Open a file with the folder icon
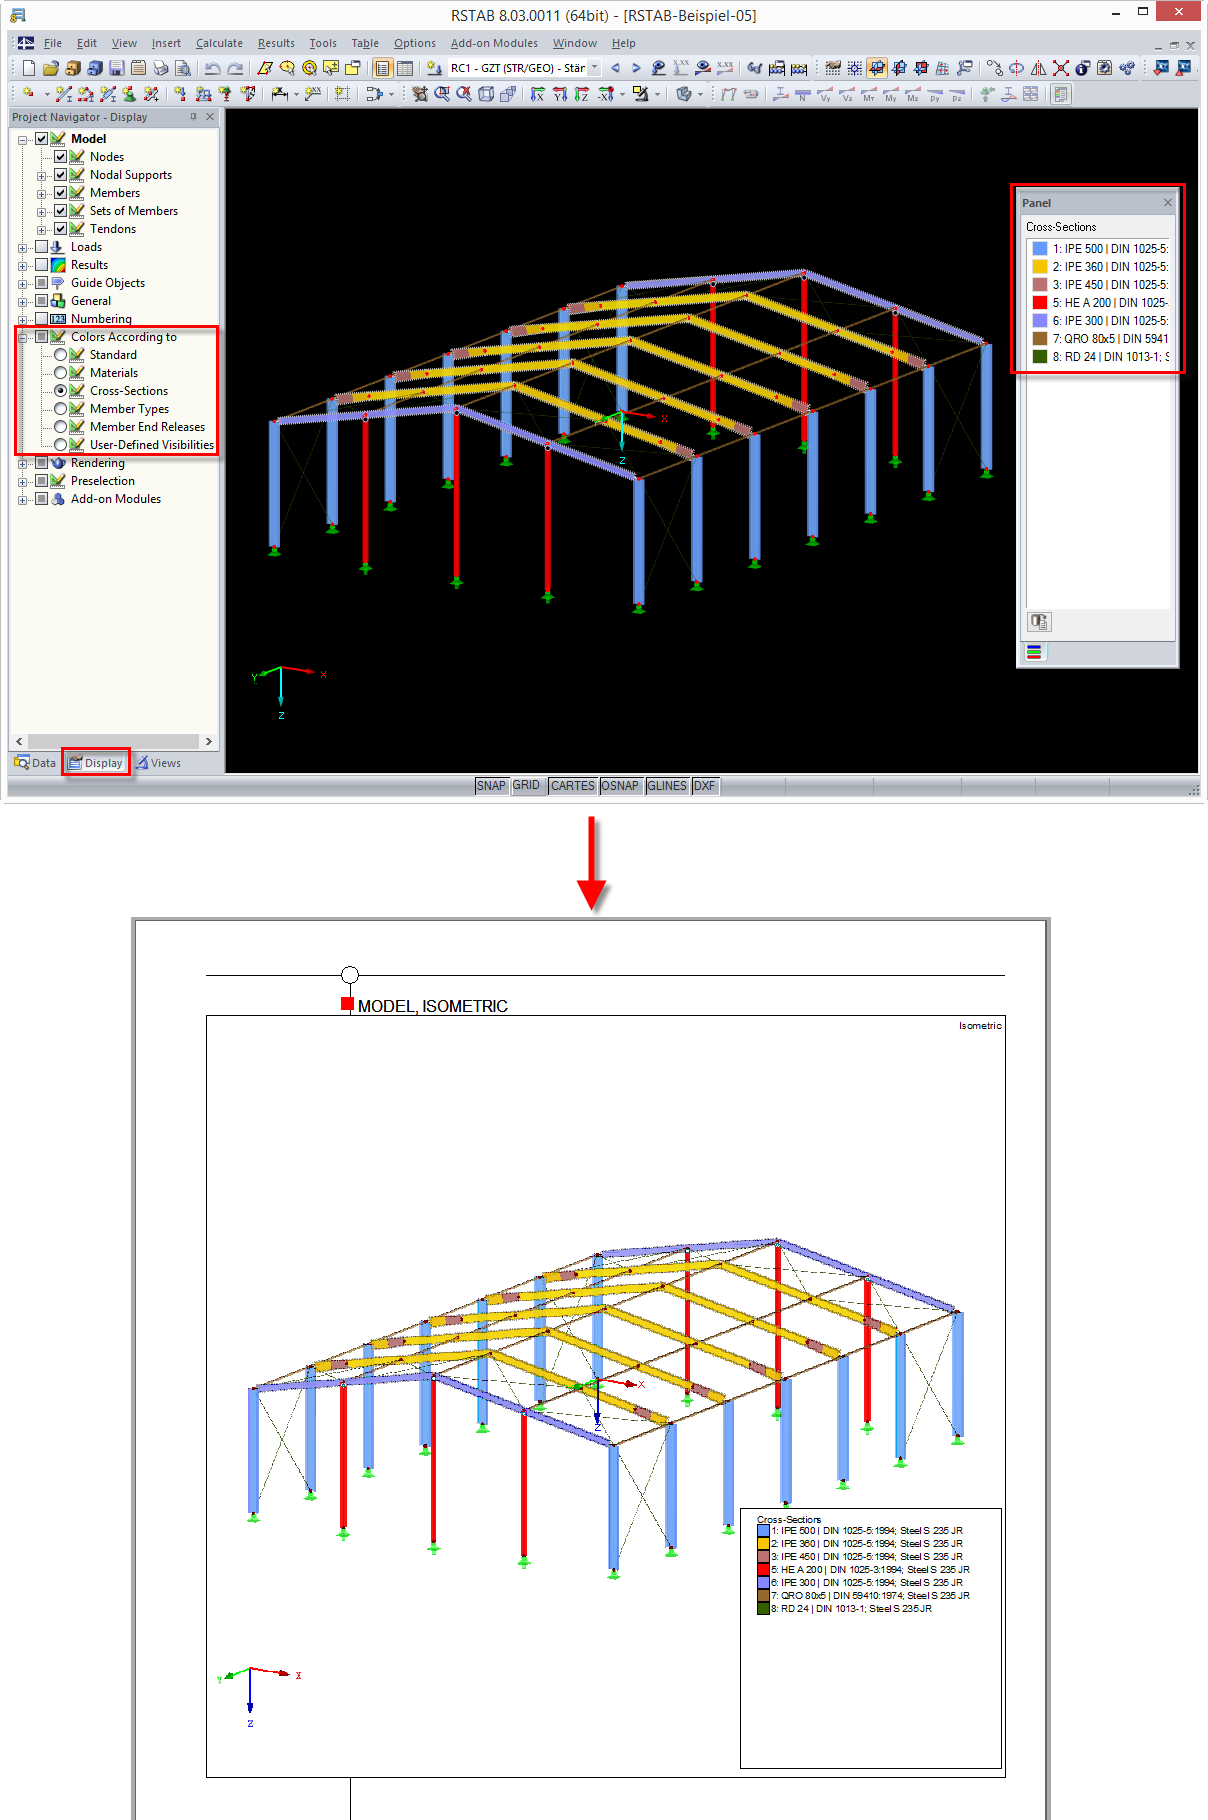The width and height of the screenshot is (1208, 1820). click(x=51, y=68)
